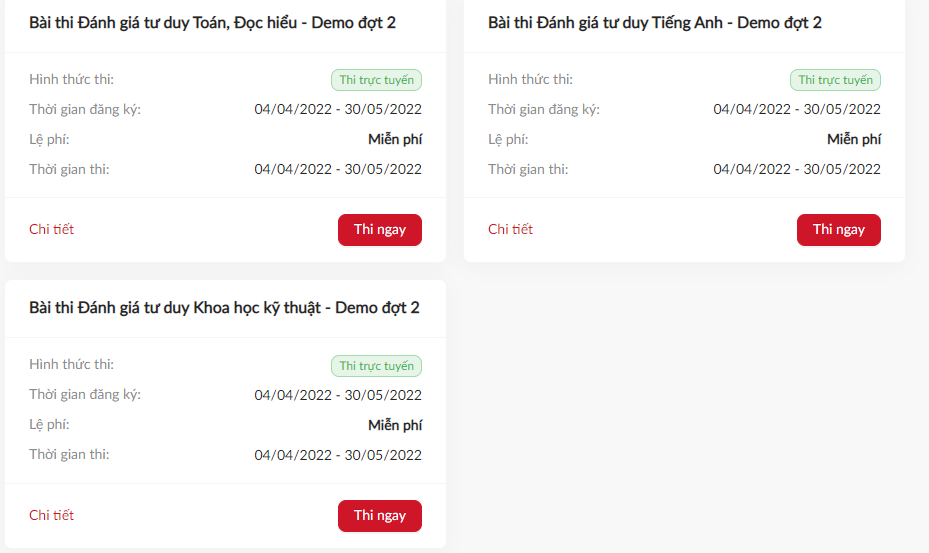Click registration date range on Tiếng Anh card
Screen dimensions: 929x553
coord(797,109)
